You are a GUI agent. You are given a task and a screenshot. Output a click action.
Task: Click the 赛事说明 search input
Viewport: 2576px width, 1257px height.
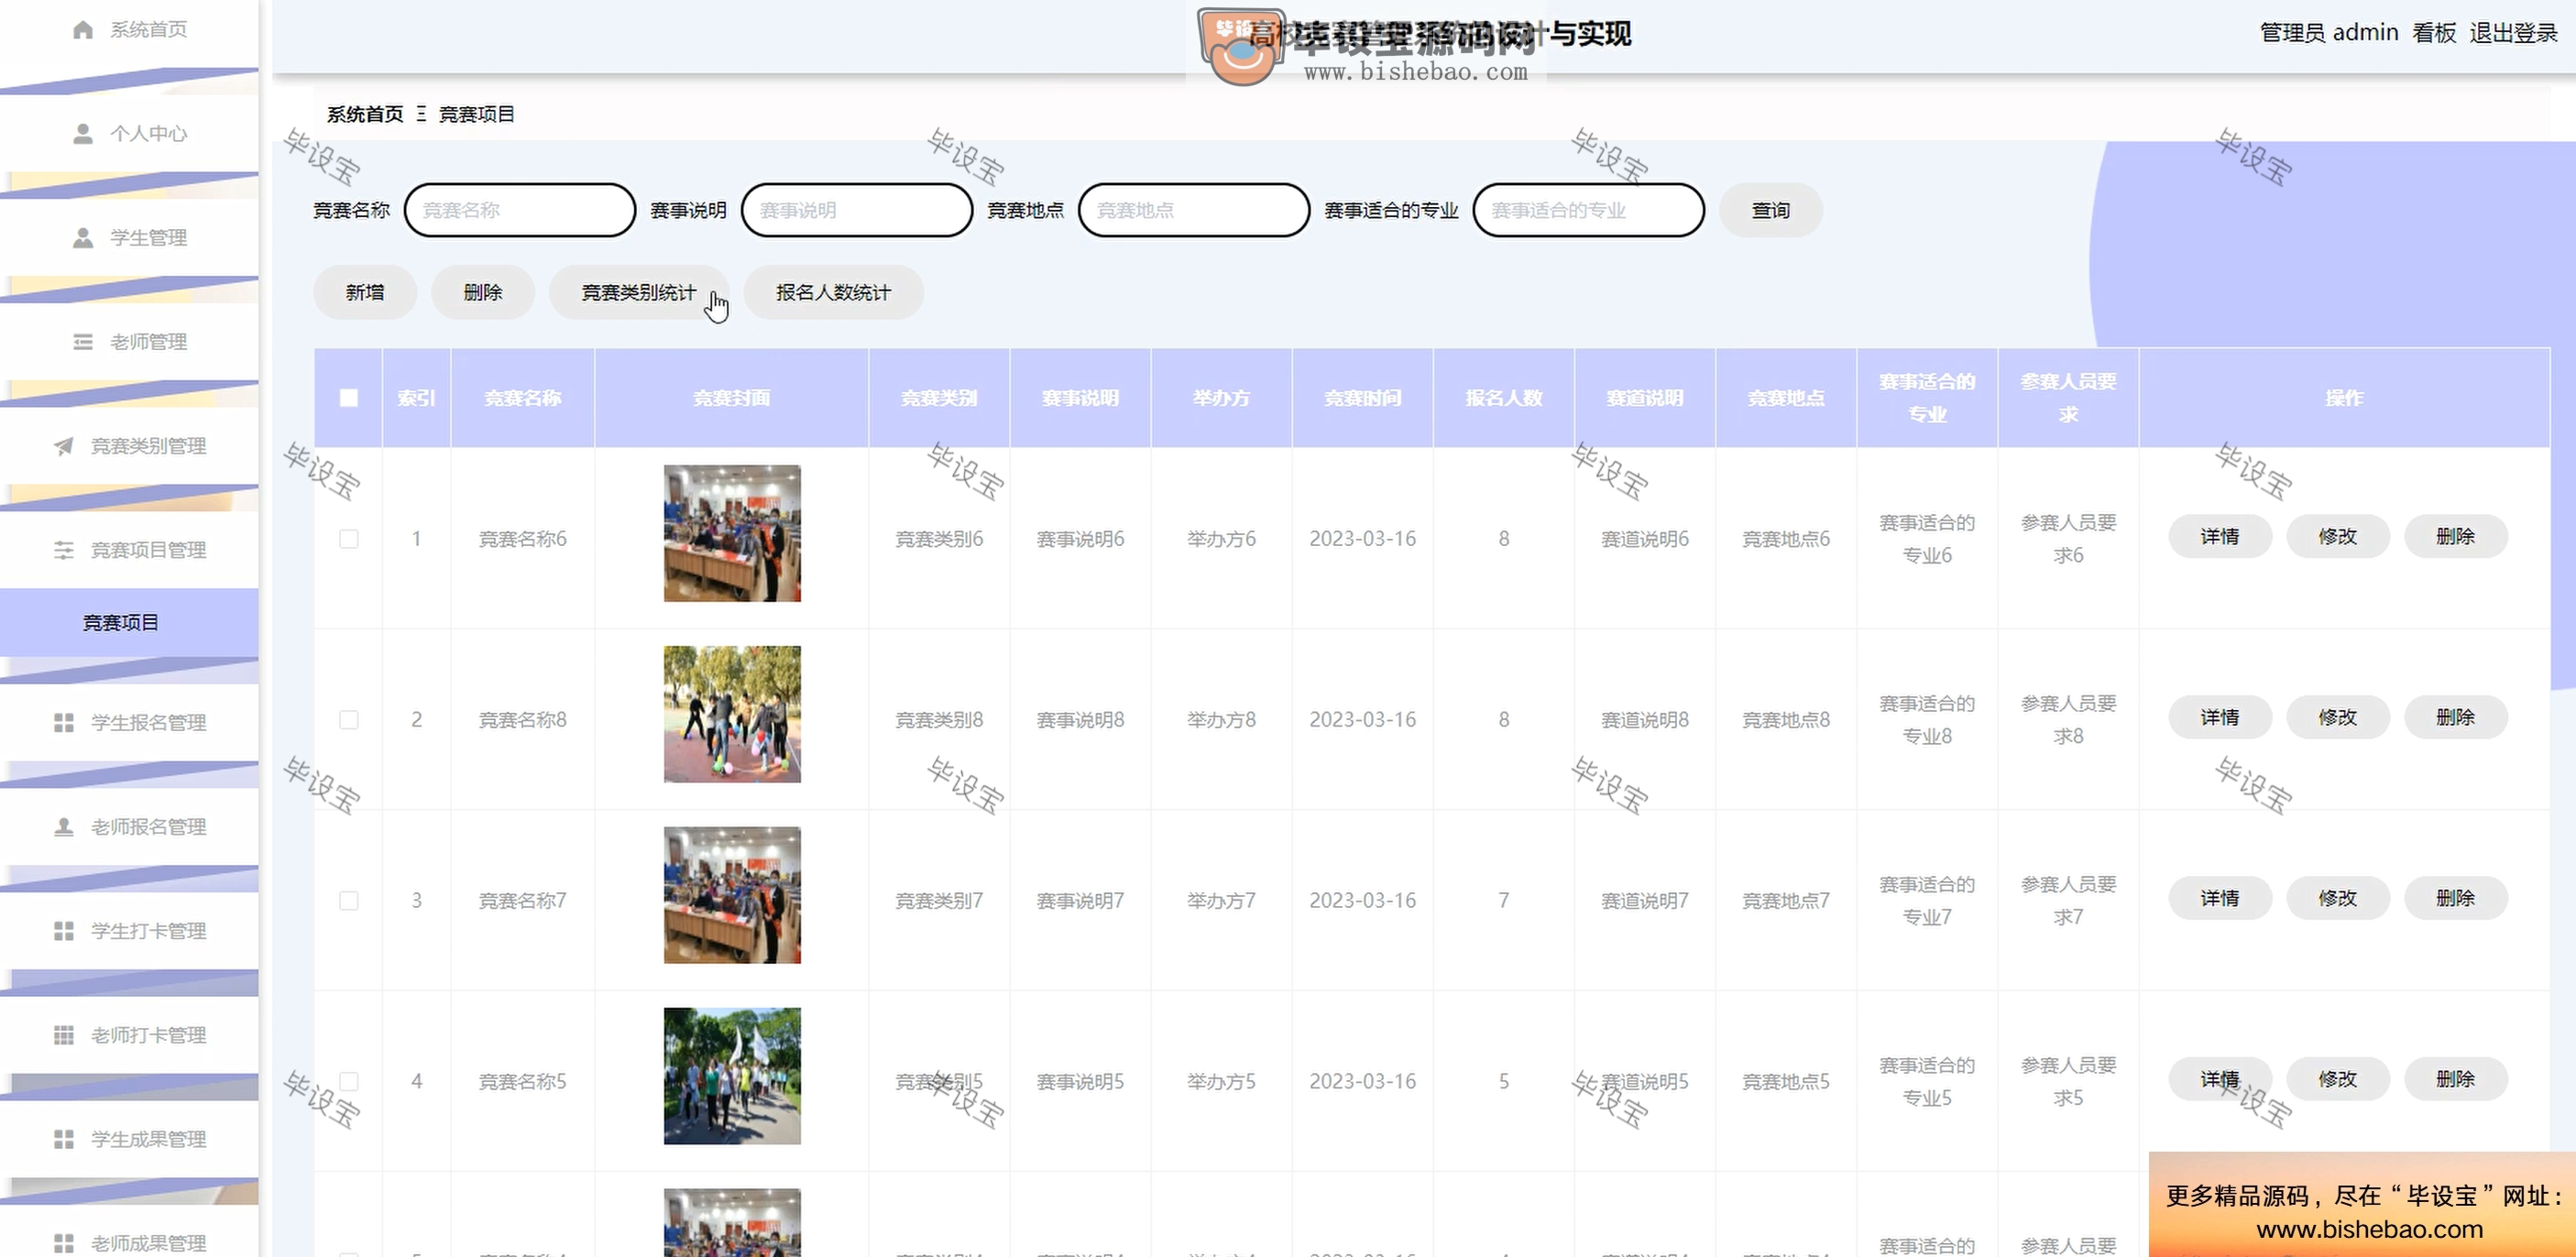(x=857, y=210)
